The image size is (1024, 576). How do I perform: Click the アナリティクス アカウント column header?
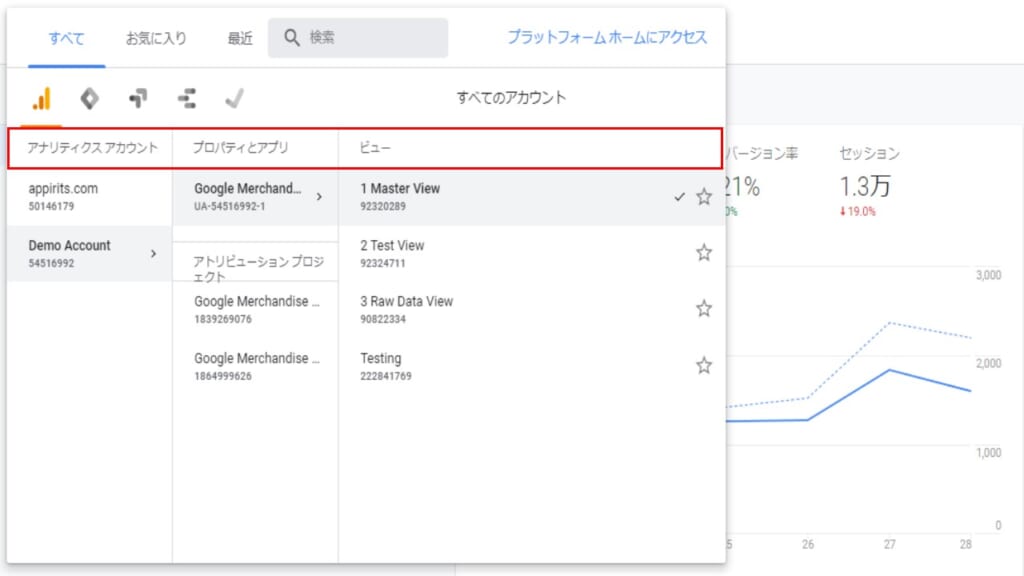(92, 148)
